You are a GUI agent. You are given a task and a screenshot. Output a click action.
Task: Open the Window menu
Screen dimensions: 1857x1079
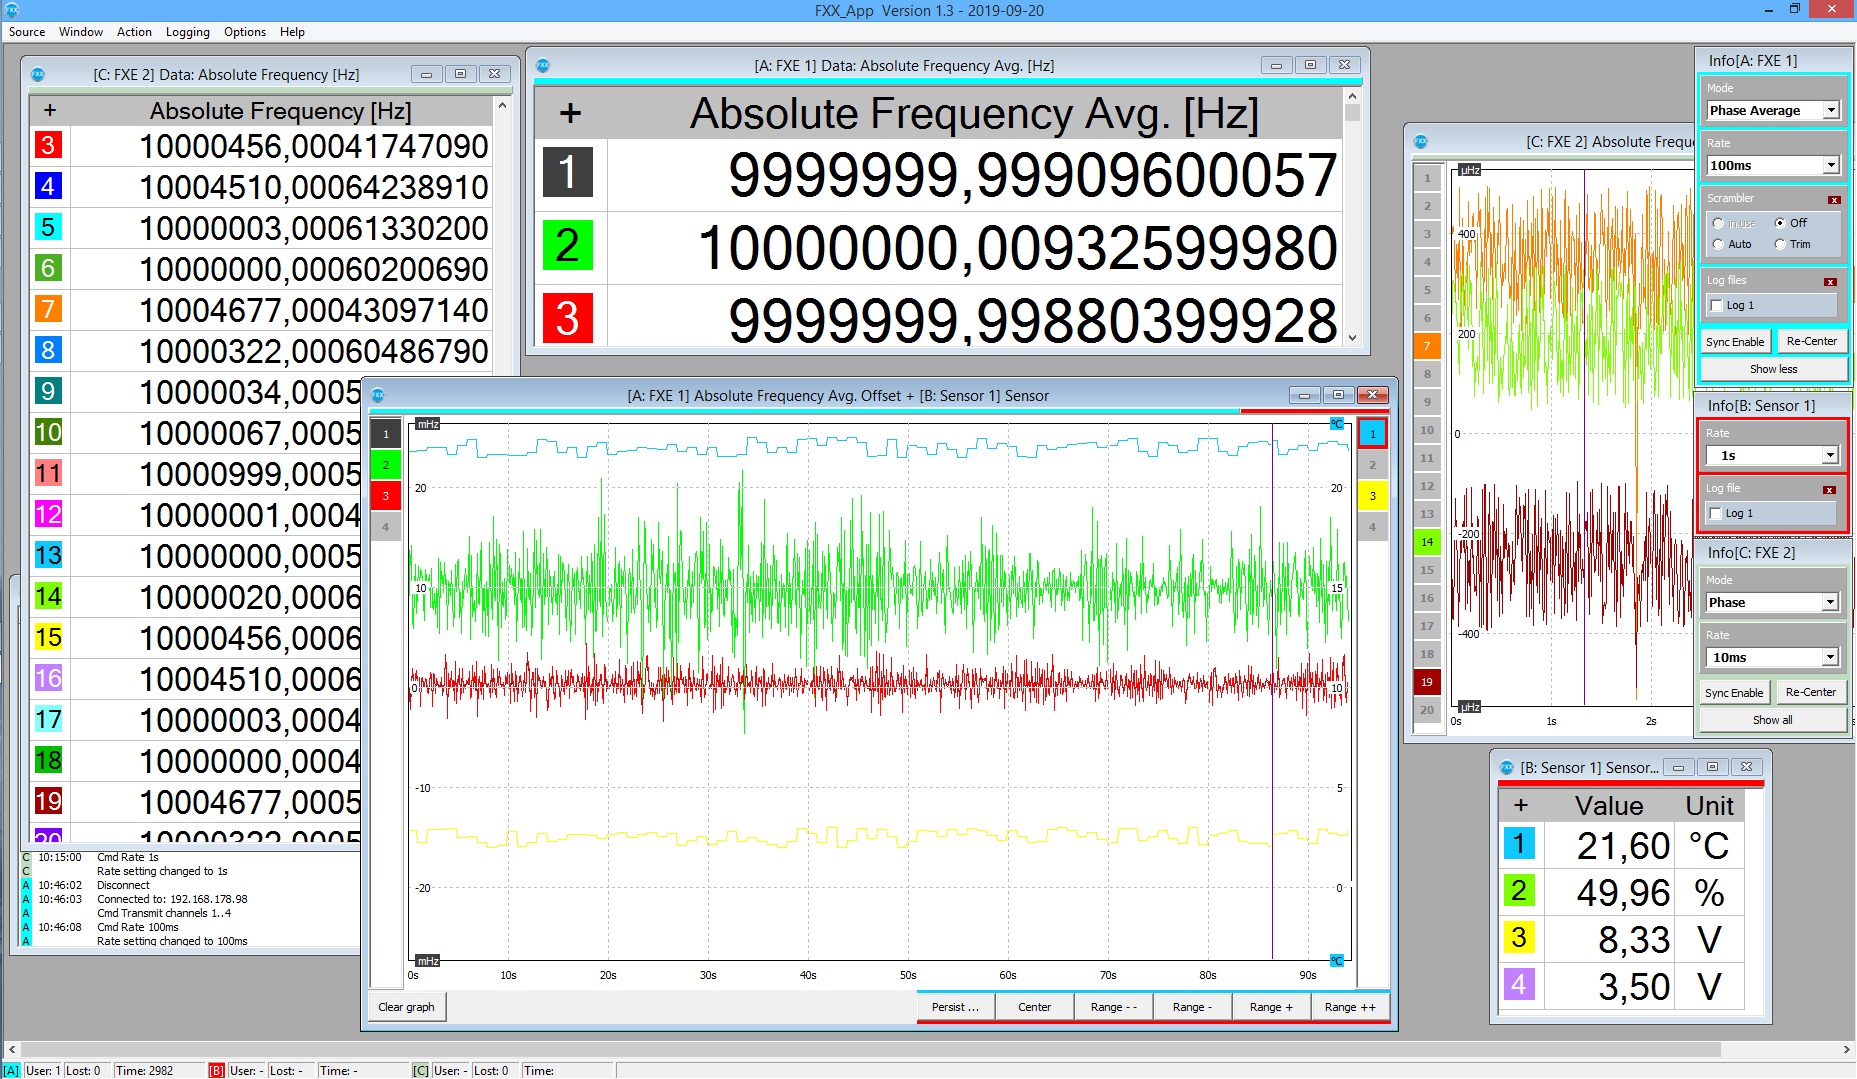point(81,32)
